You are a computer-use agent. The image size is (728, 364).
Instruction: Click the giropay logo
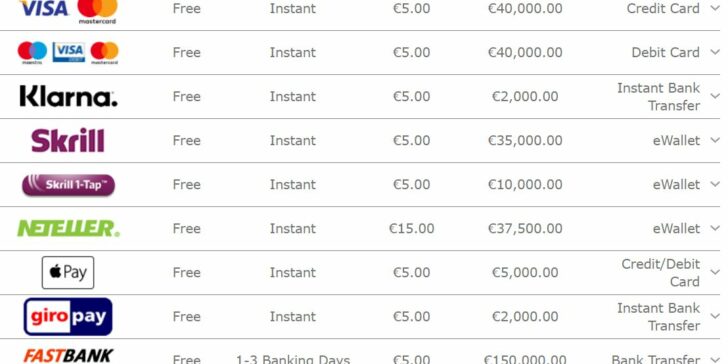68,317
